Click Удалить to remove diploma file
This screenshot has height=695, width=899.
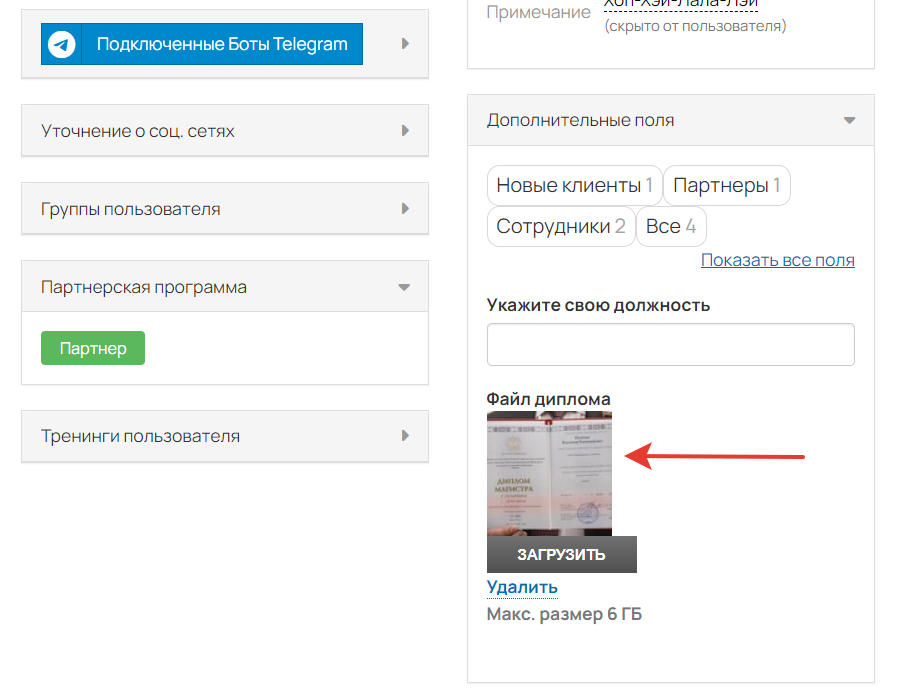(x=522, y=587)
